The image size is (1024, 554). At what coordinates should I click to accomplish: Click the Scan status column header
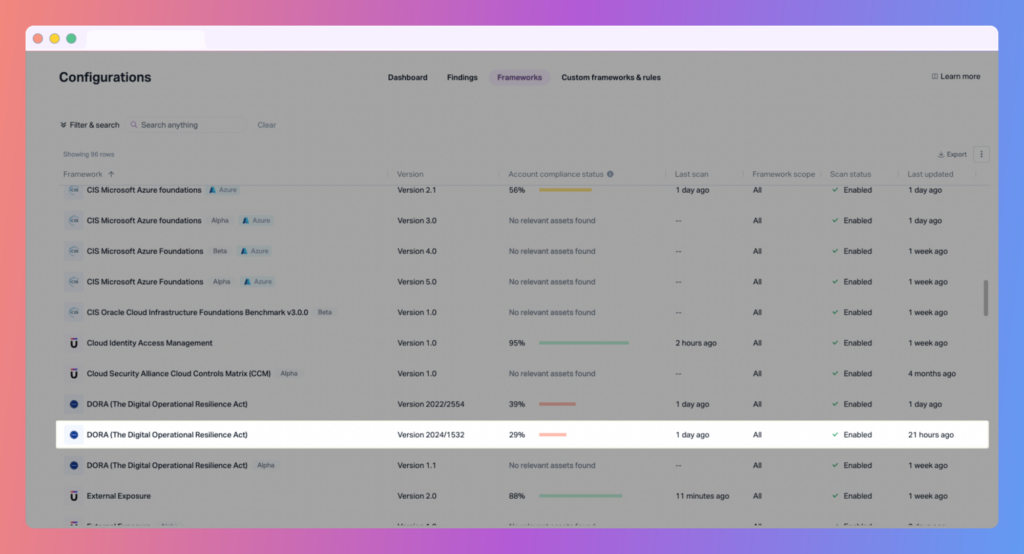[850, 174]
